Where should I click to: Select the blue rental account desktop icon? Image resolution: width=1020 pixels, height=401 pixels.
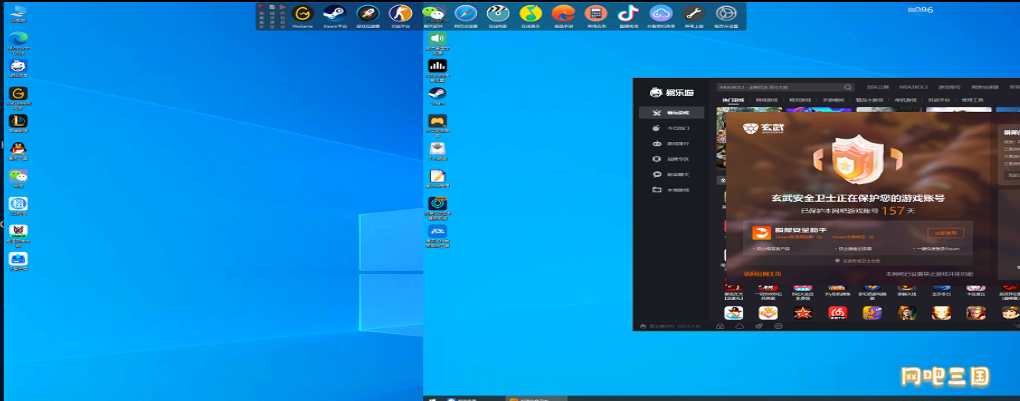tap(18, 204)
